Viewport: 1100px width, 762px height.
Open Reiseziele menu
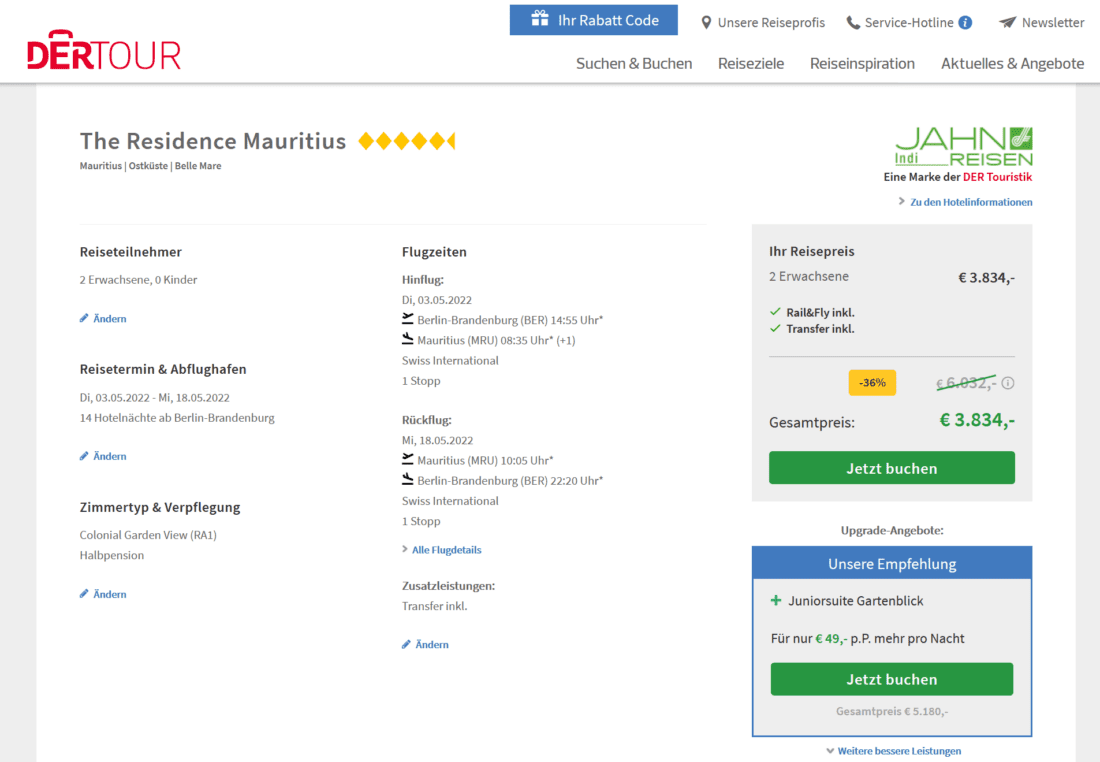(751, 63)
